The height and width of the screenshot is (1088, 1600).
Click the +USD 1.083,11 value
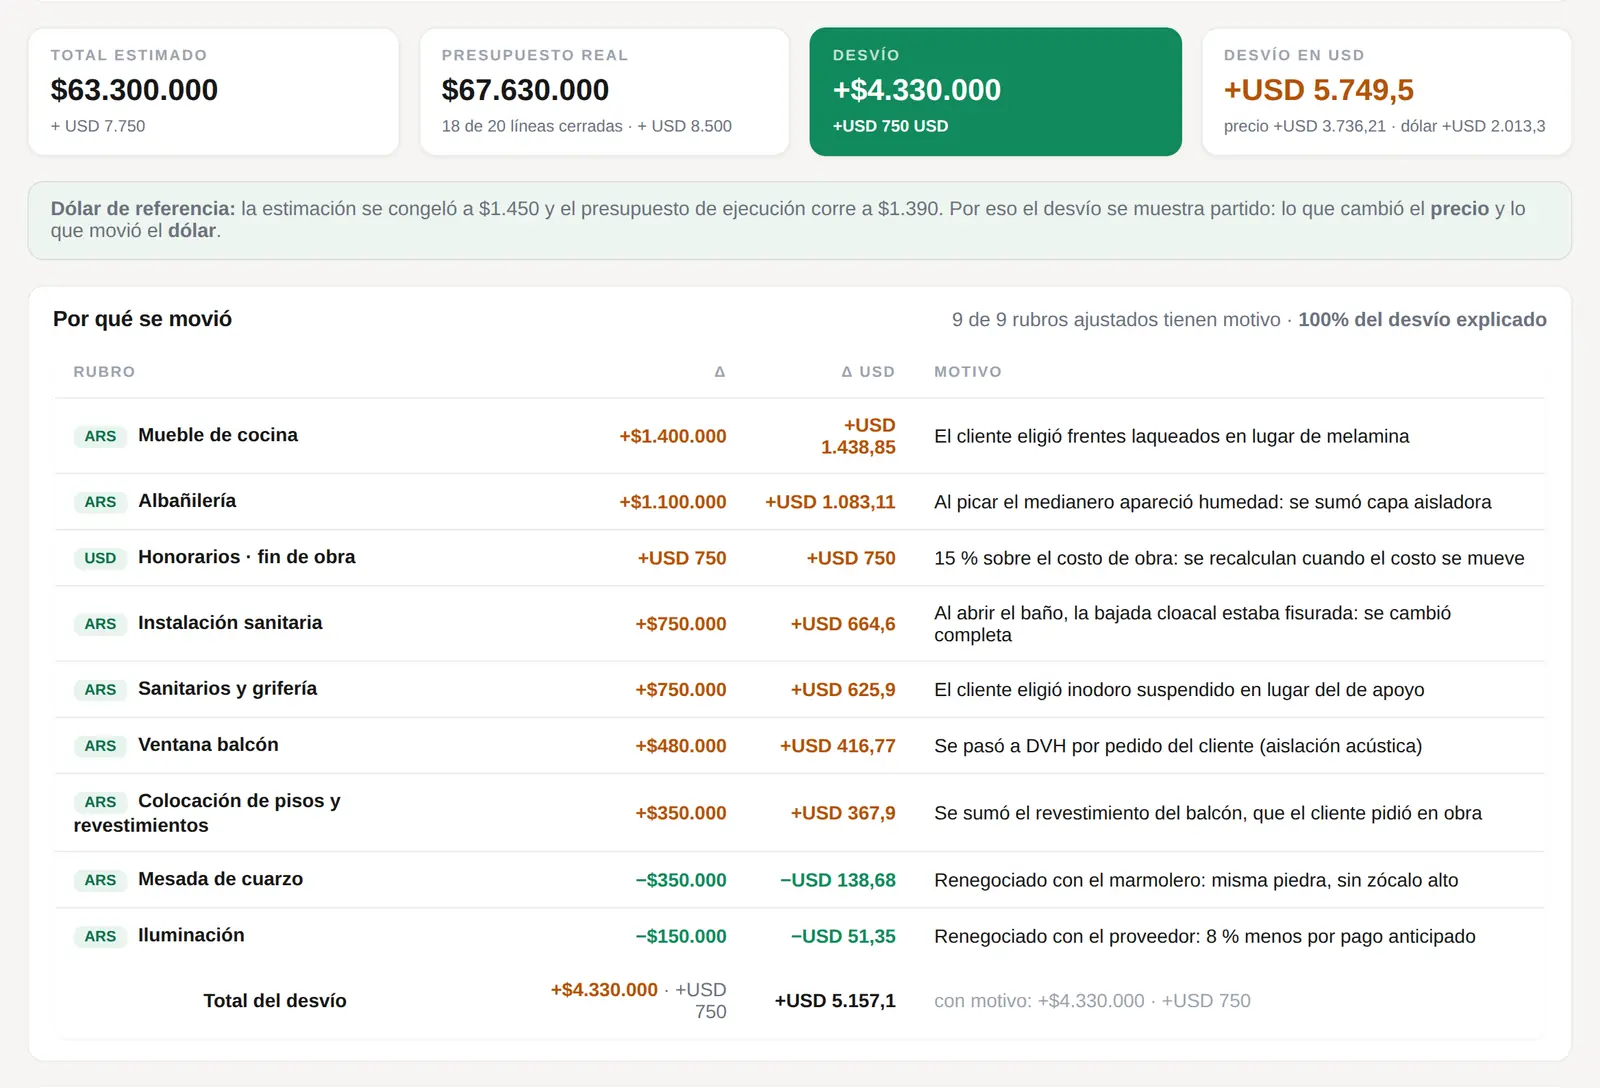830,502
